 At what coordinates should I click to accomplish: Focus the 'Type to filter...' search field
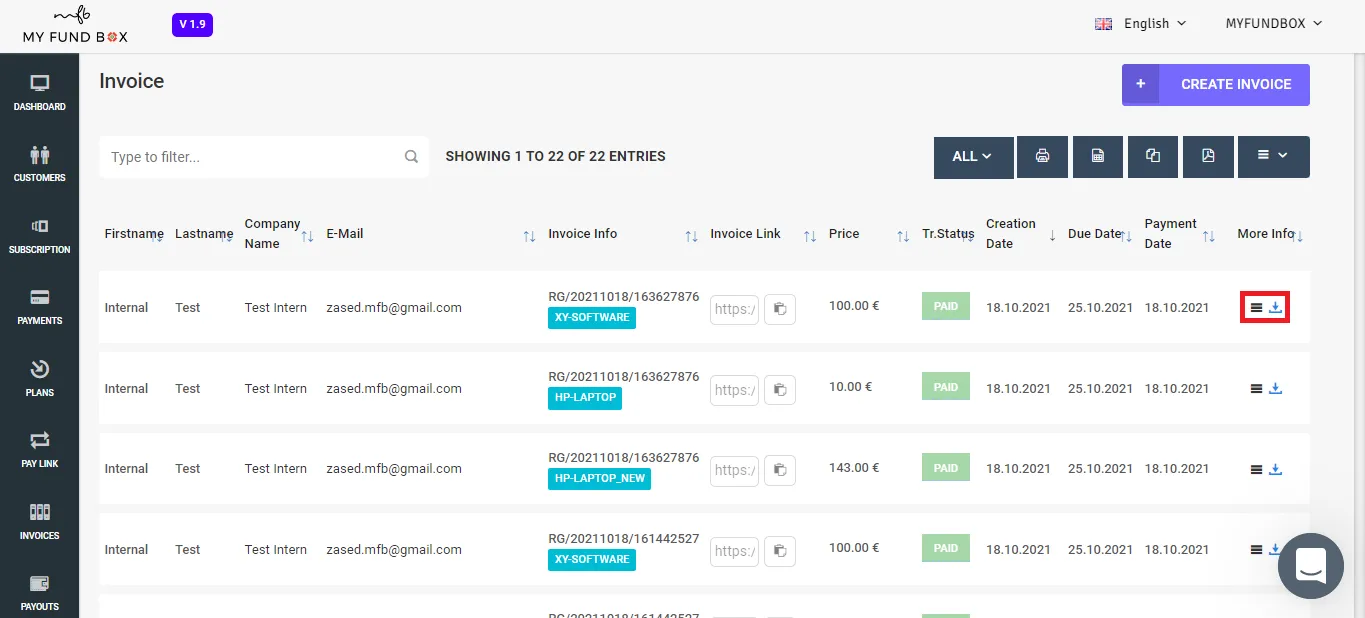pos(264,157)
